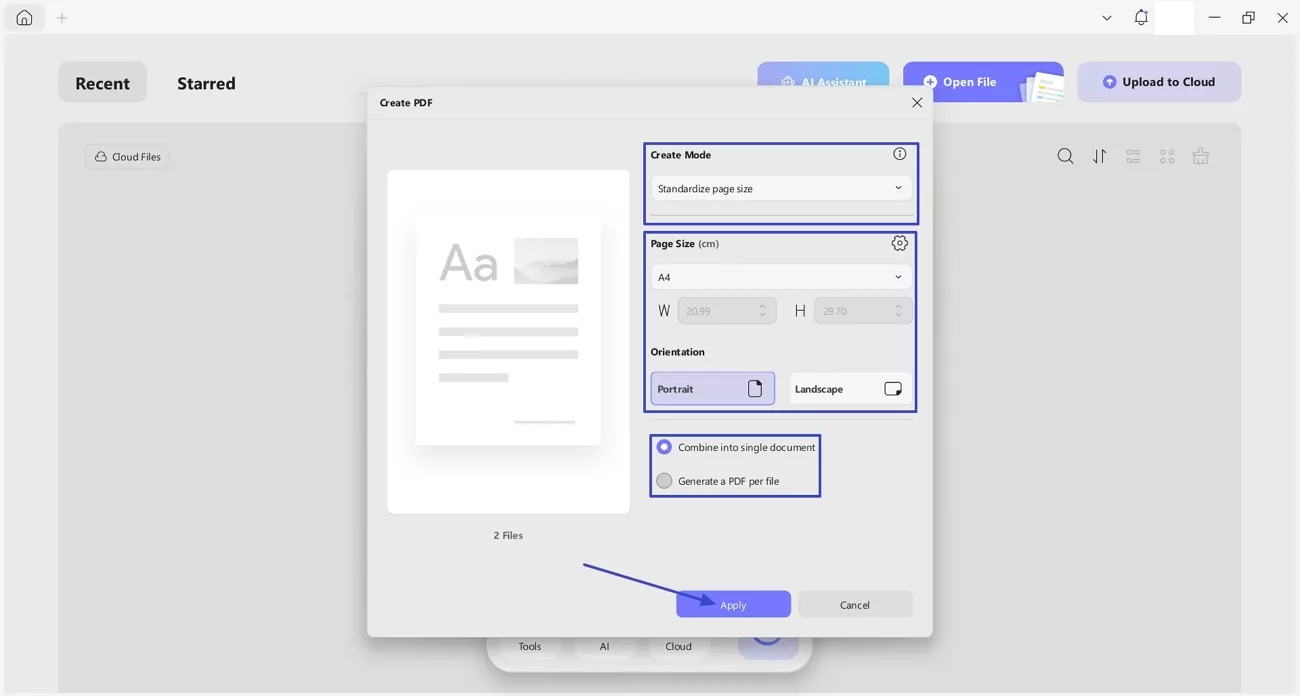Viewport: 1300px width, 696px height.
Task: Cancel the Create PDF dialog
Action: coord(855,604)
